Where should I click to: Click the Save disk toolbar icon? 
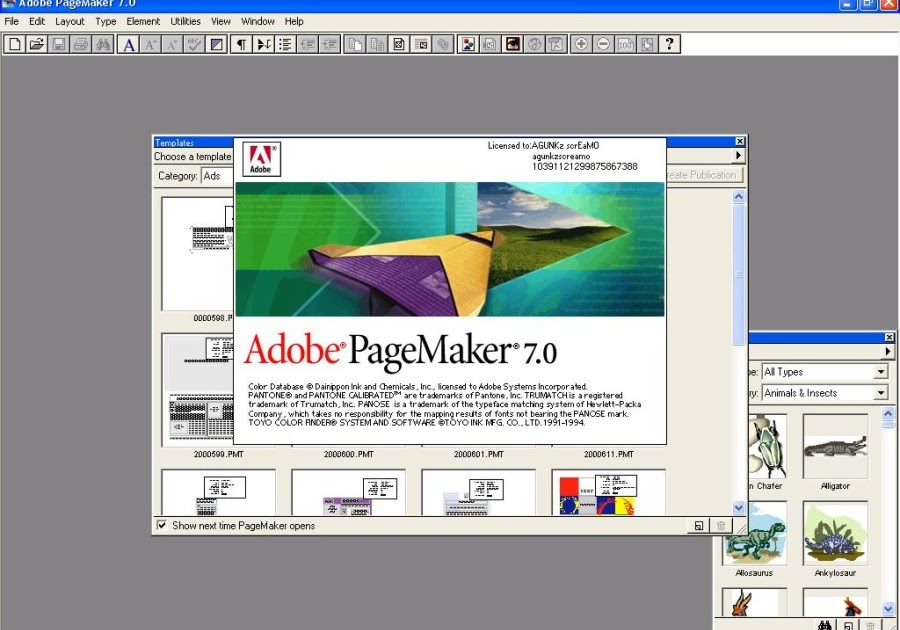pyautogui.click(x=59, y=44)
